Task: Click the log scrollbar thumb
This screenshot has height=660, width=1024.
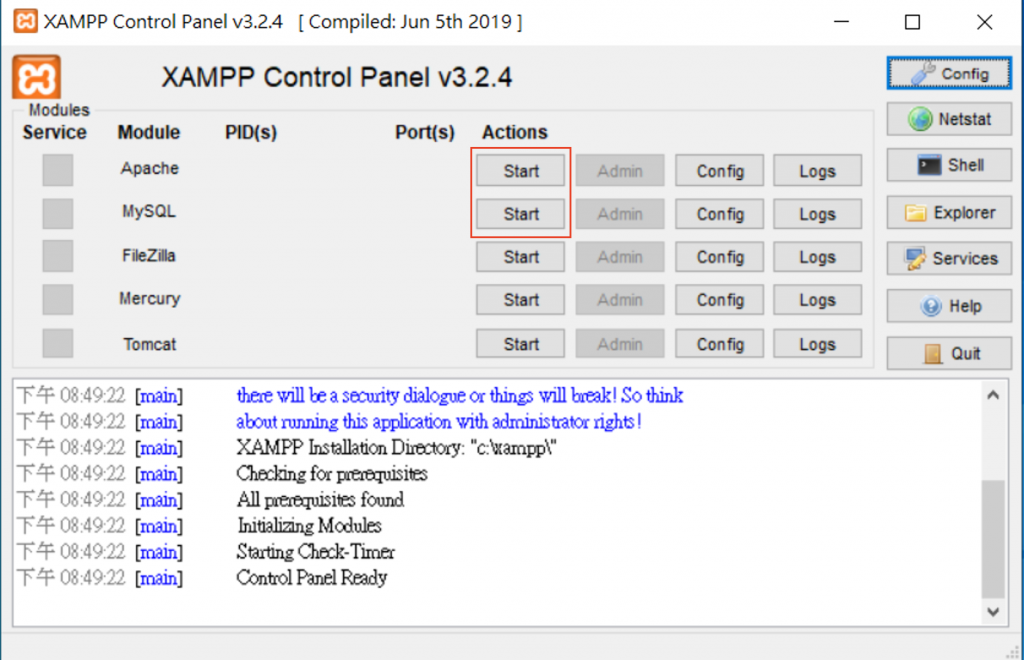Action: pyautogui.click(x=993, y=539)
